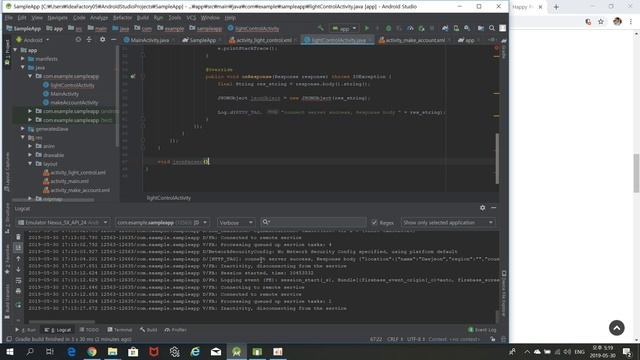Switch to MainActivity.java editor tab

(149, 40)
